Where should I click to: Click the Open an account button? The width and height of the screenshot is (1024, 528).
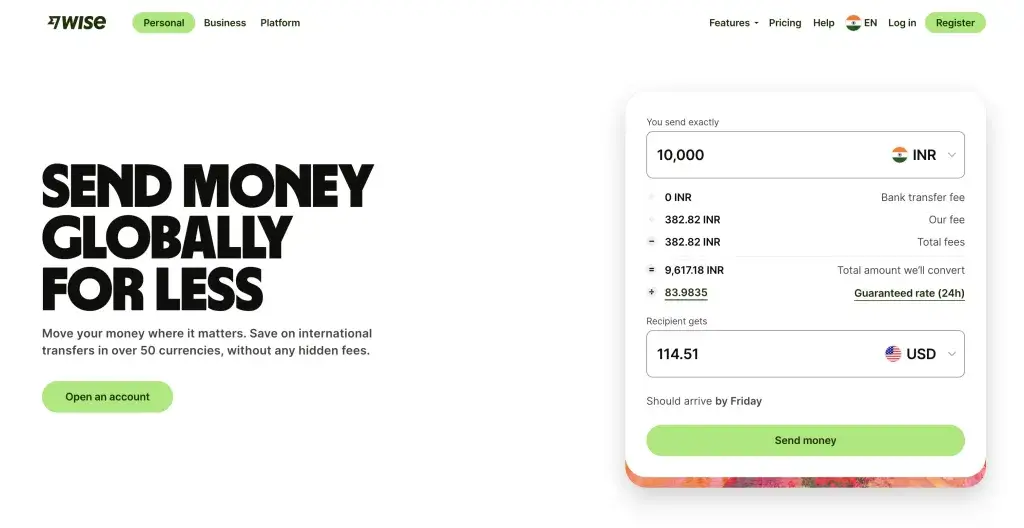pyautogui.click(x=107, y=397)
